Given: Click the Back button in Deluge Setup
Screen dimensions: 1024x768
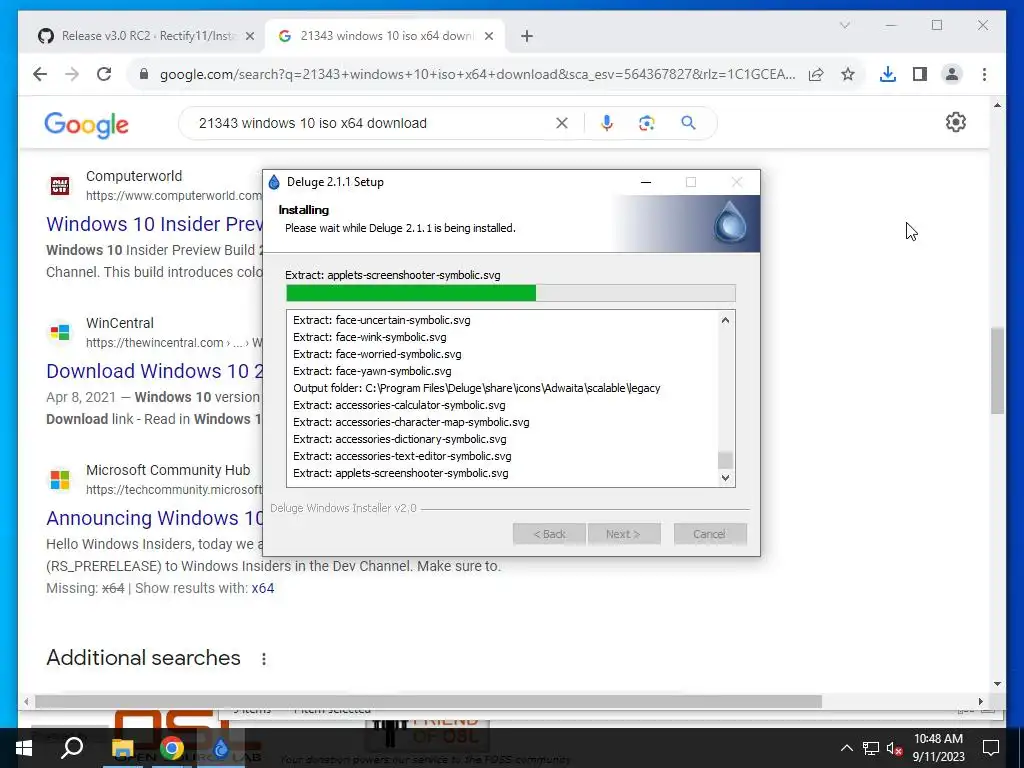Looking at the screenshot, I should (x=550, y=534).
